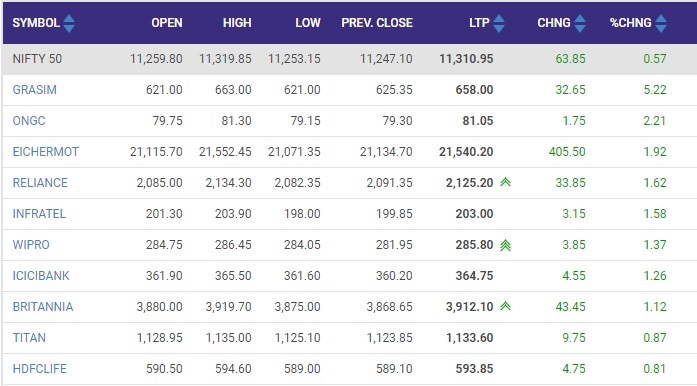Open the WIPRO stock link

pos(31,245)
